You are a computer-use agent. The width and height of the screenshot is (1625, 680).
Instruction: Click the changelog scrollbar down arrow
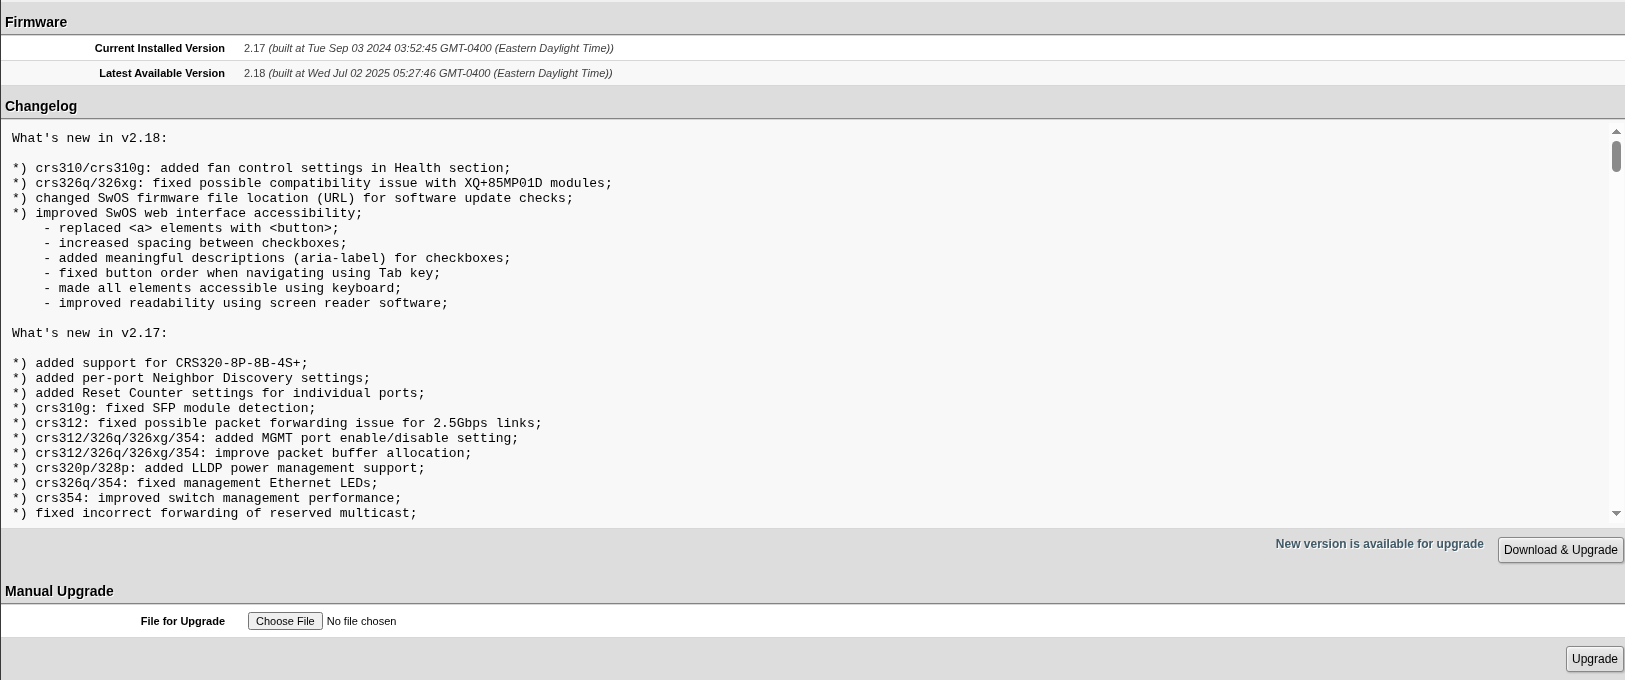click(1616, 513)
